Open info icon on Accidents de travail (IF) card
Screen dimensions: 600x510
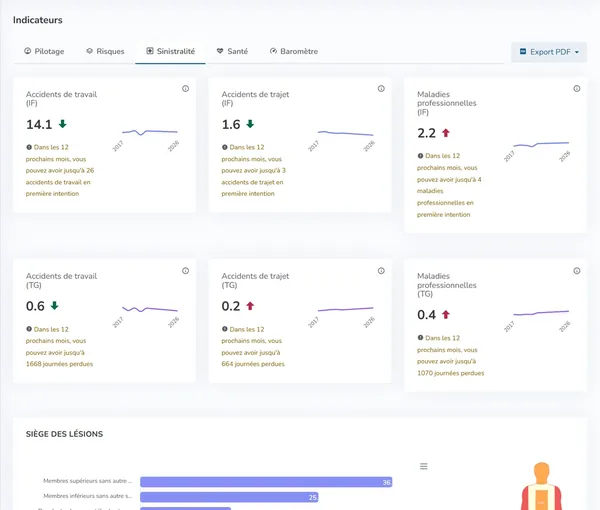(x=186, y=89)
